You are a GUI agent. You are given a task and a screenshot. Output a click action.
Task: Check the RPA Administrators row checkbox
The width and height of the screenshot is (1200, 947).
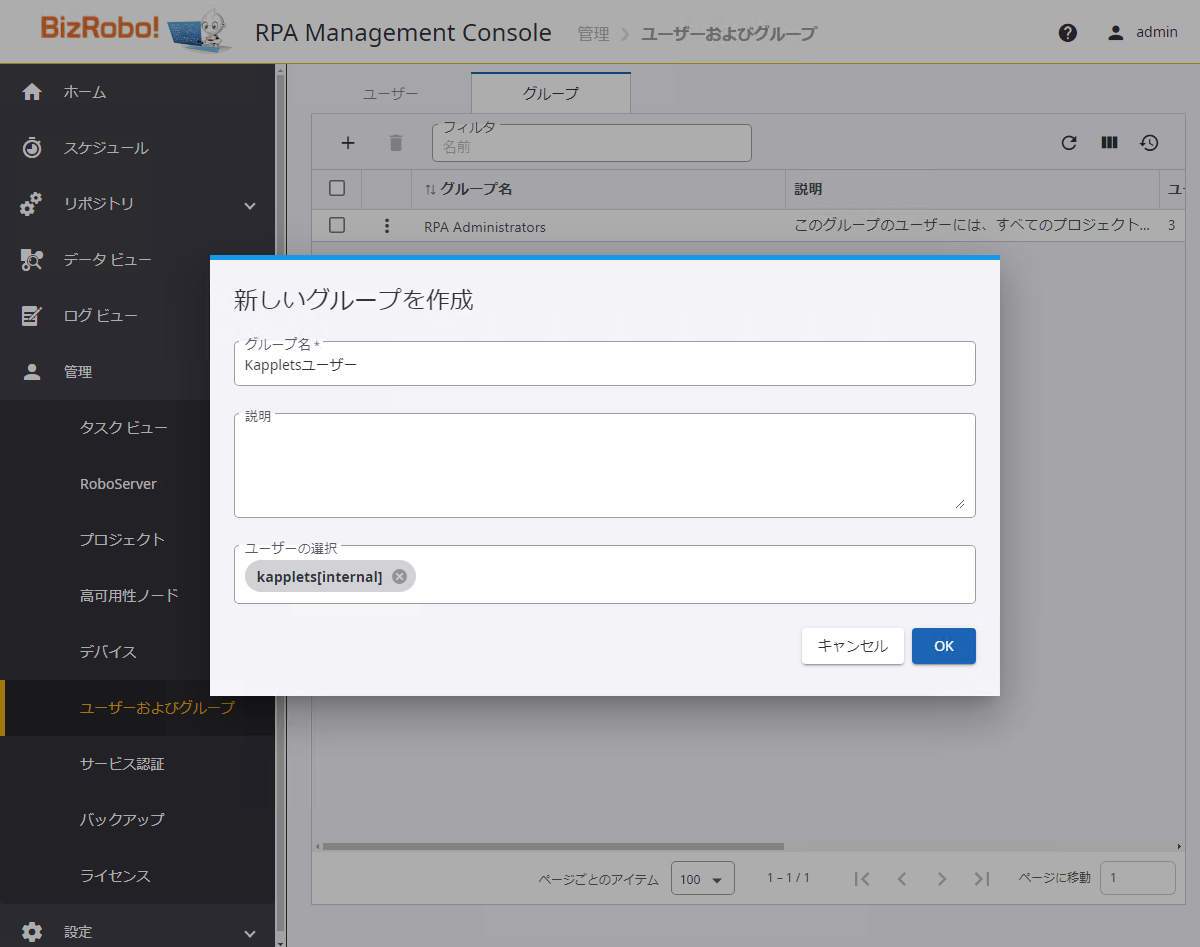(x=337, y=226)
